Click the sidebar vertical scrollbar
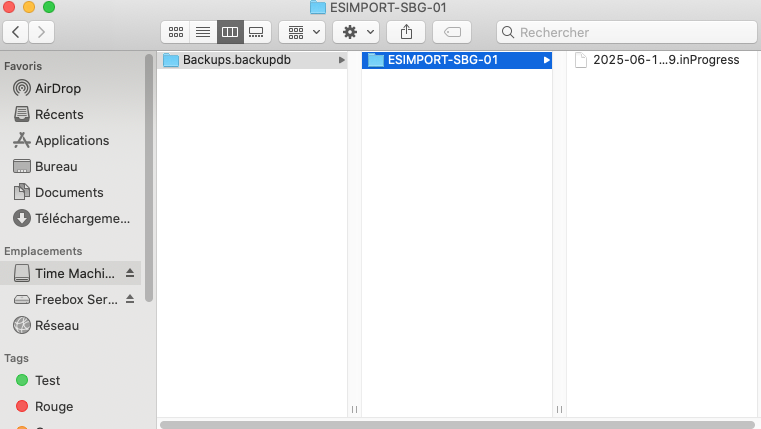 (x=149, y=178)
